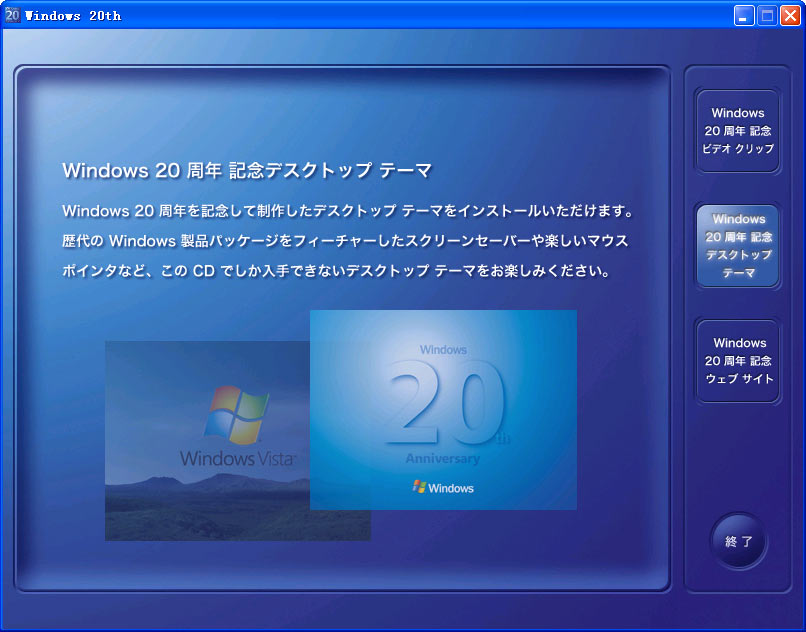Click the heading Windows 20 周年 記念デスクトップ テーマ
This screenshot has height=632, width=806.
[247, 170]
